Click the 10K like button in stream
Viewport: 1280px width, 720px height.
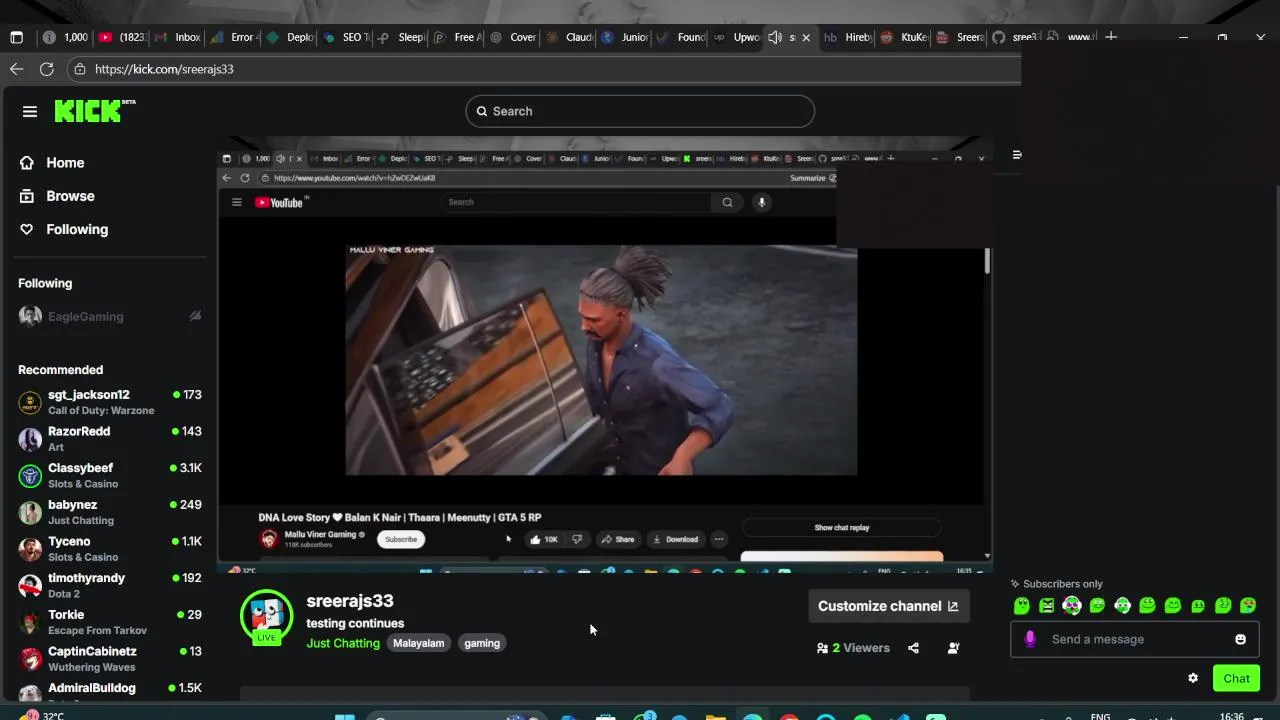pos(544,539)
